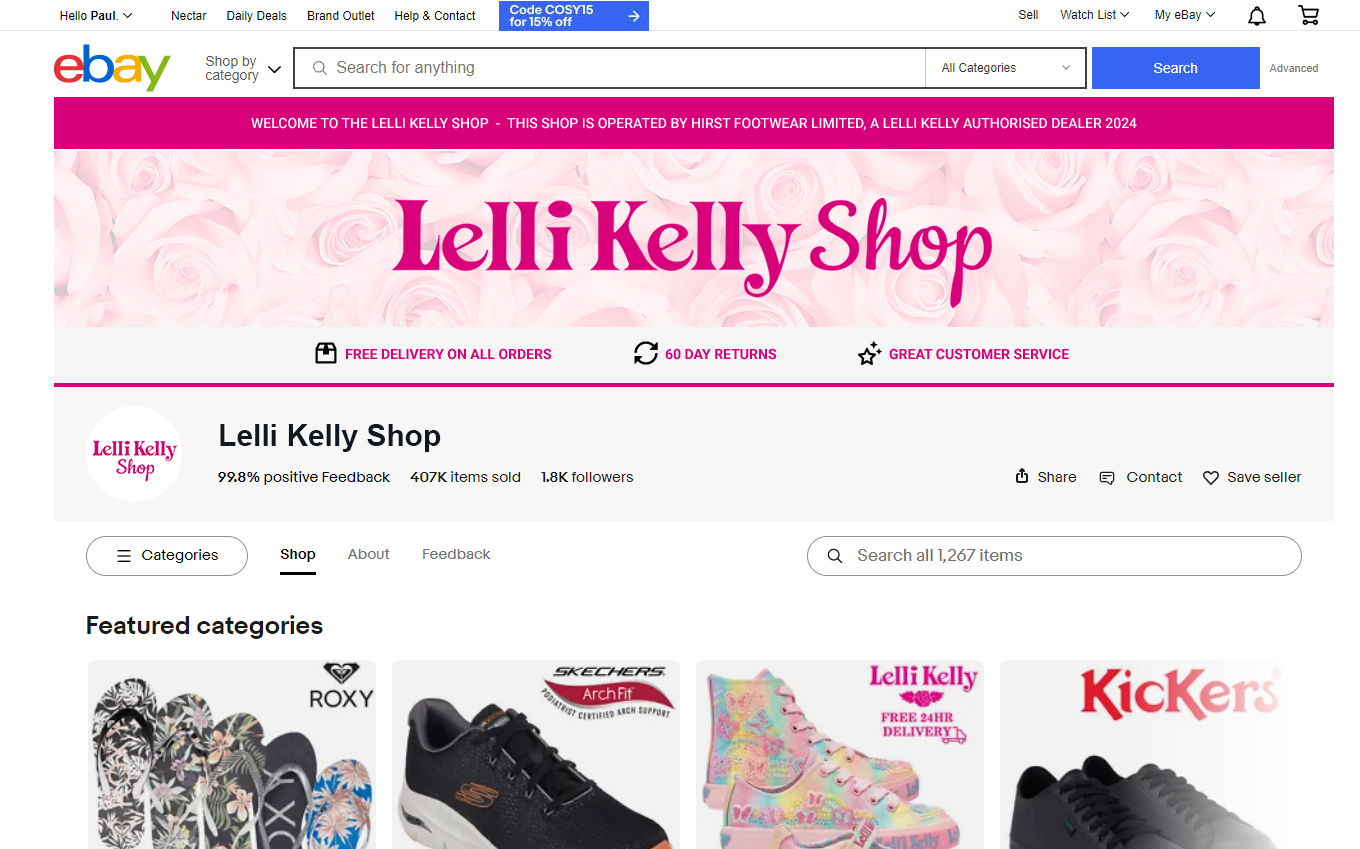The width and height of the screenshot is (1360, 849).
Task: Switch to the Feedback tab
Action: point(456,554)
